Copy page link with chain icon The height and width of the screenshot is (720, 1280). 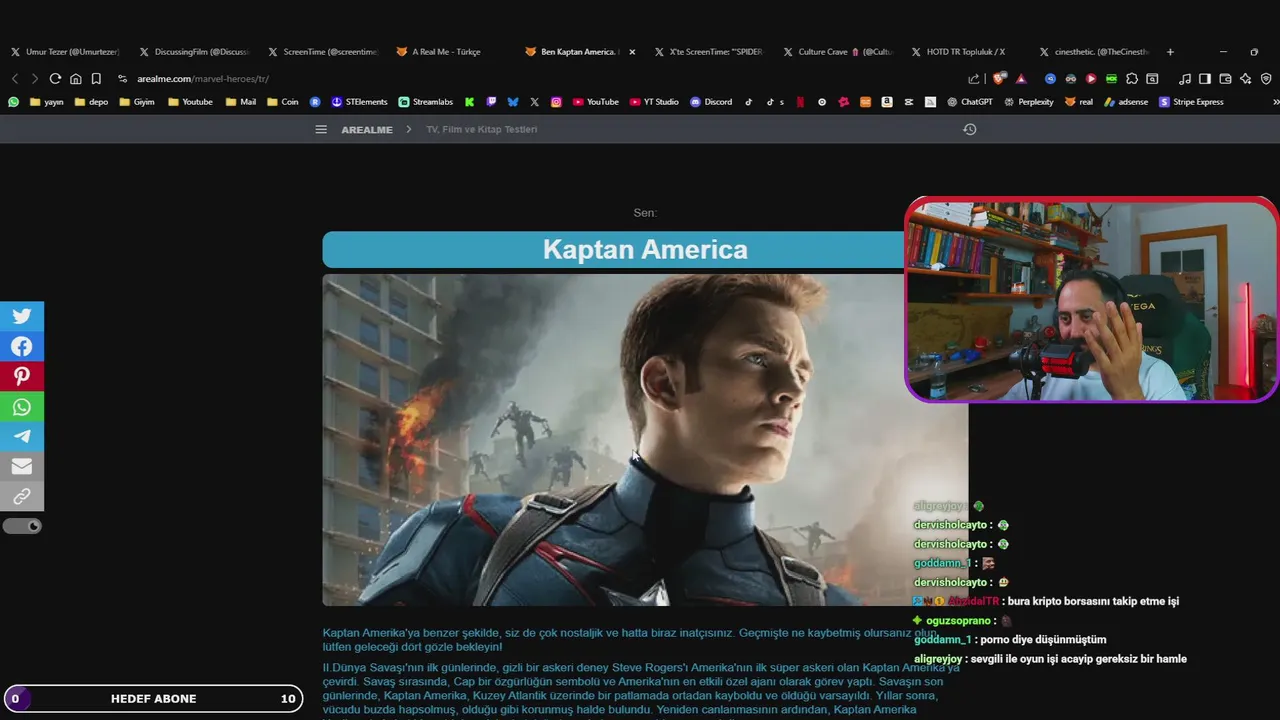pos(21,497)
